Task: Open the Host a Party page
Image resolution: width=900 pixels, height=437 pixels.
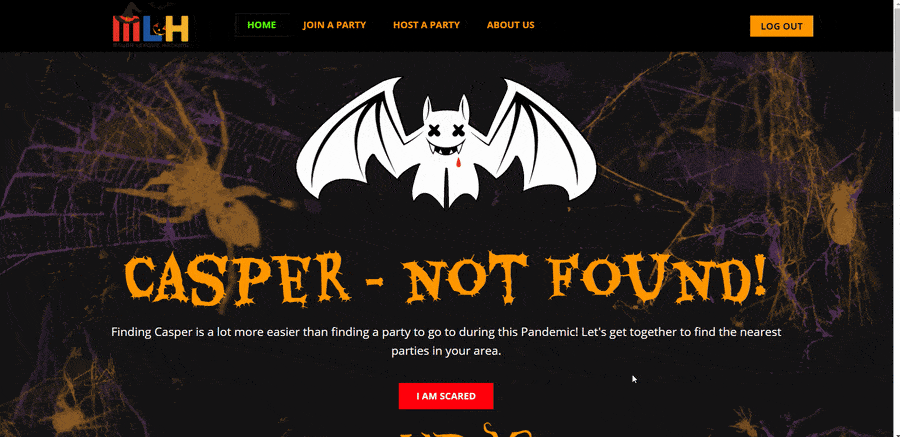Action: (x=426, y=25)
